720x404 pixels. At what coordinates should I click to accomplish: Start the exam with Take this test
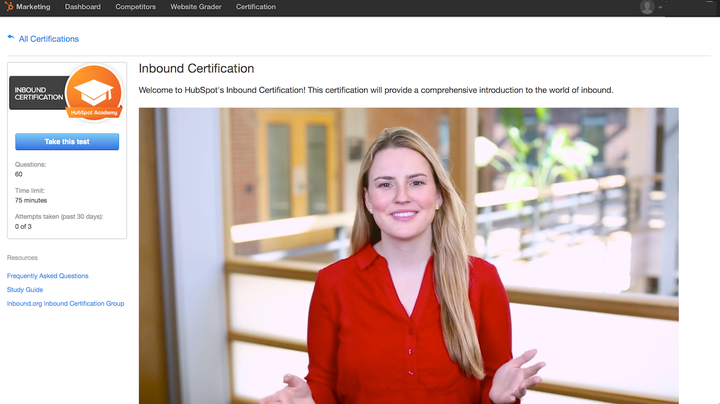(x=67, y=141)
